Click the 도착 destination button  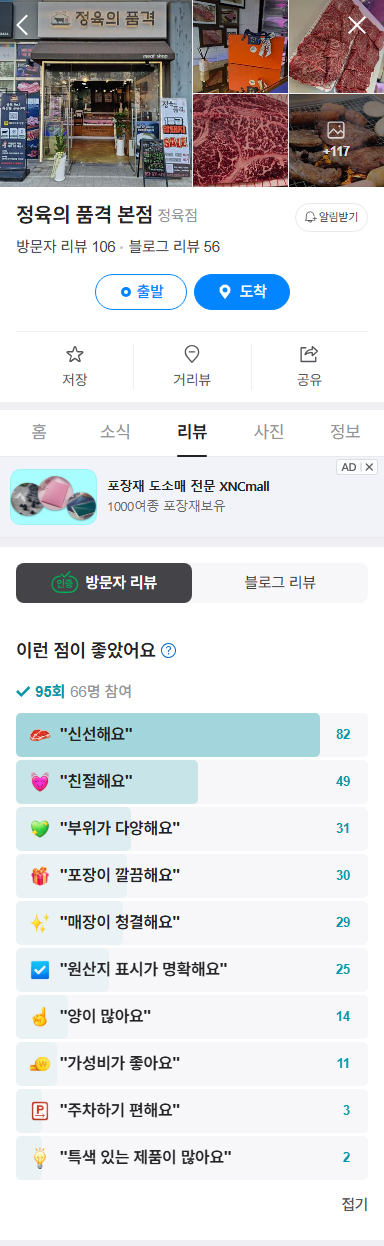(x=242, y=292)
